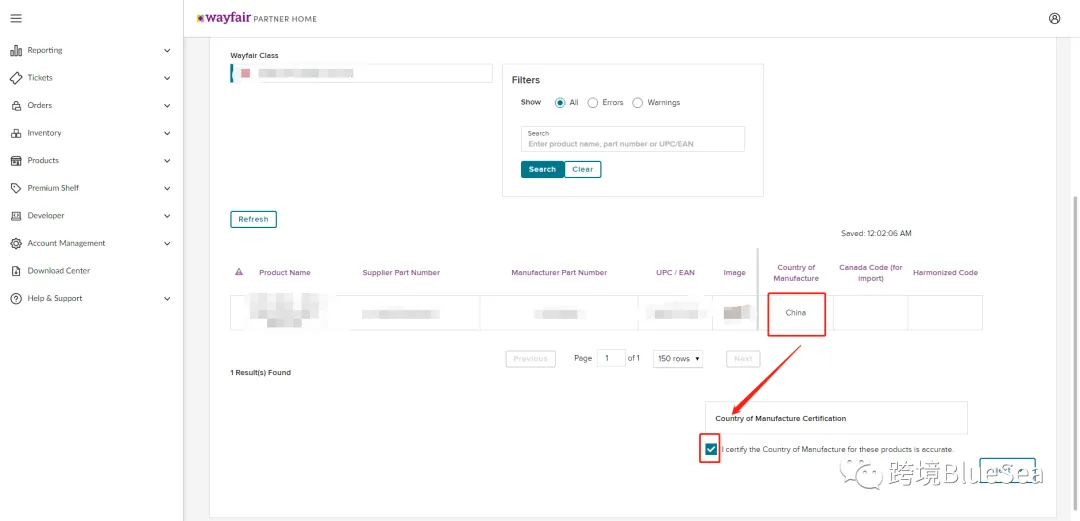Click the Search button in Filters
The height and width of the screenshot is (521, 1080).
click(542, 170)
